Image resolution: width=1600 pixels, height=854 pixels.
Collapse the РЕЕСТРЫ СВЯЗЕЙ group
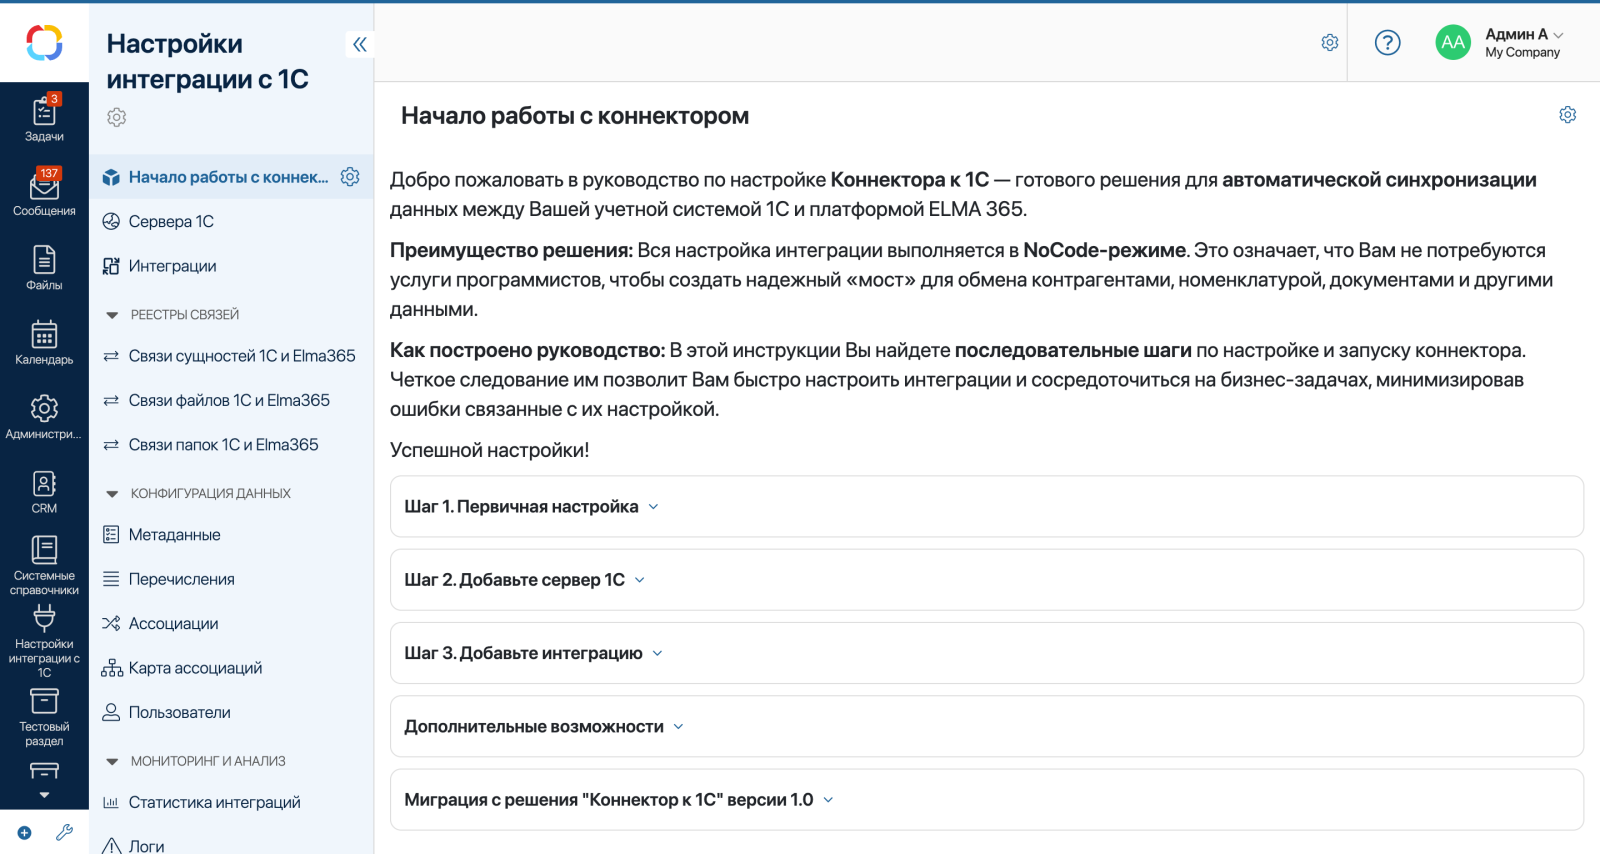[x=112, y=315]
